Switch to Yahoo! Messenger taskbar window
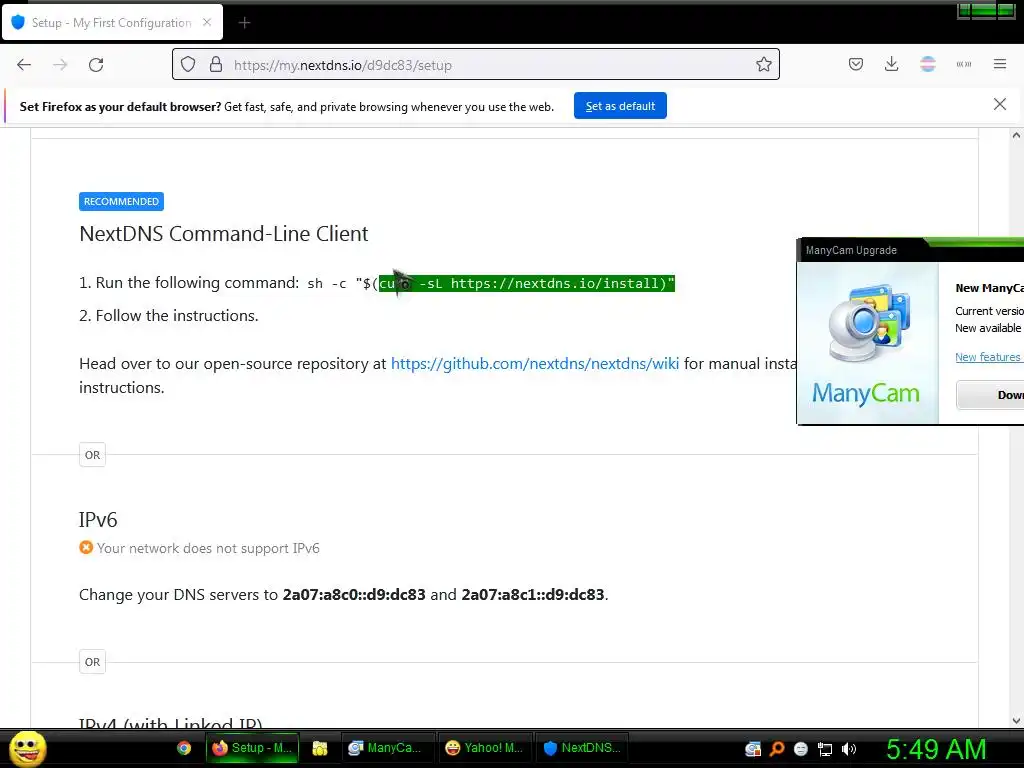This screenshot has width=1024, height=768. [x=484, y=748]
